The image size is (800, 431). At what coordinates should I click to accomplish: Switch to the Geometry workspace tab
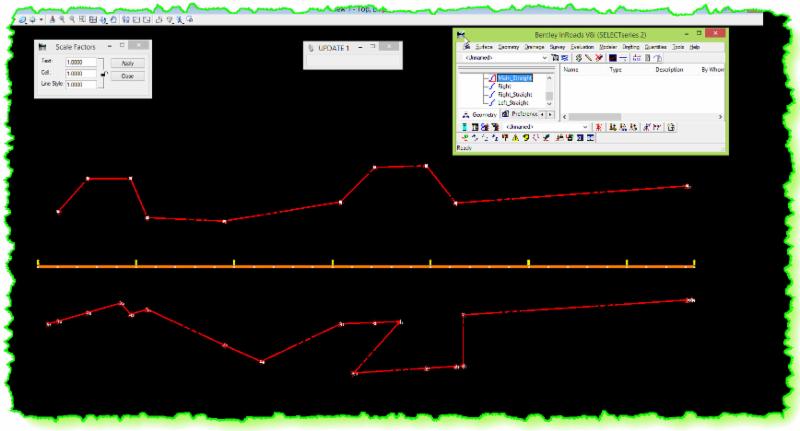(479, 115)
